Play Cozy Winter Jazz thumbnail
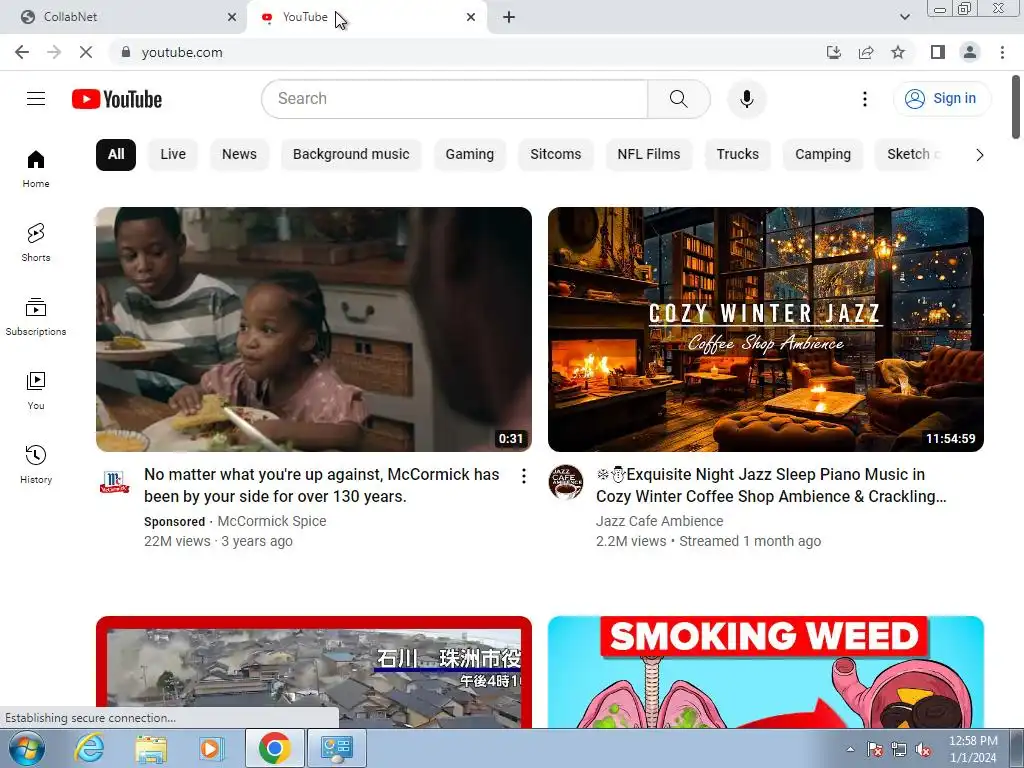This screenshot has width=1024, height=768. pos(766,329)
